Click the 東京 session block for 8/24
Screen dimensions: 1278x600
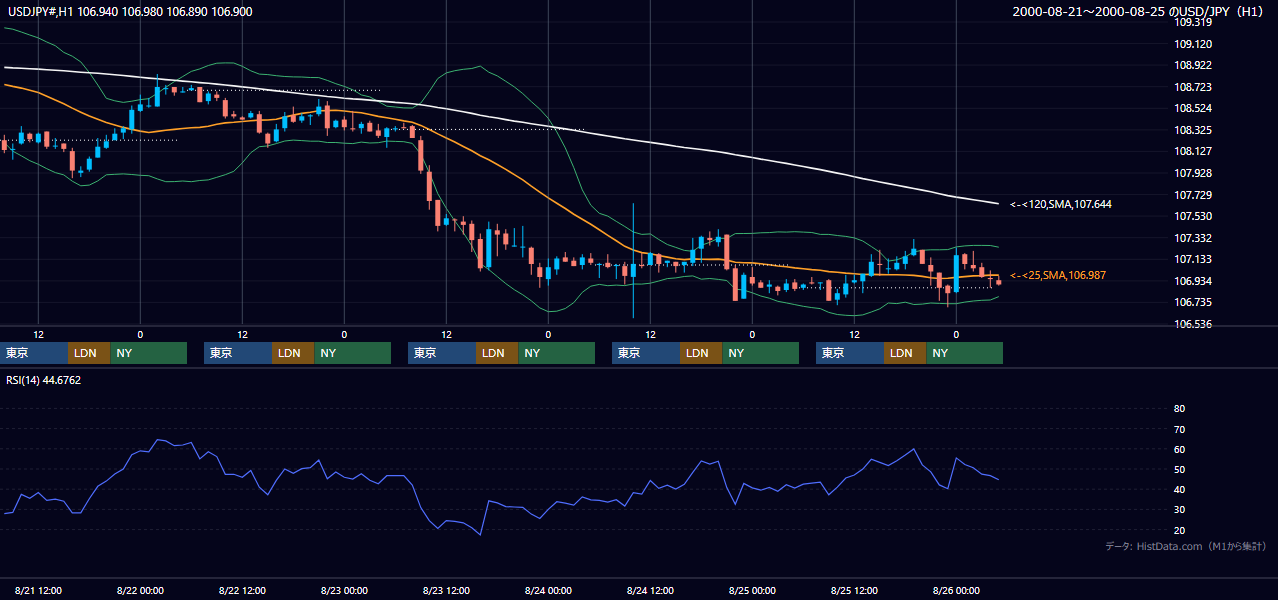(x=646, y=353)
